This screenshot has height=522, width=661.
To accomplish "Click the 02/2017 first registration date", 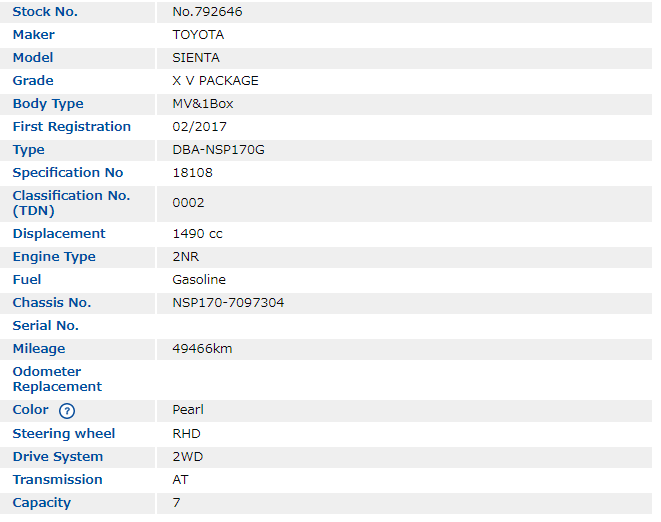I will click(x=199, y=127).
